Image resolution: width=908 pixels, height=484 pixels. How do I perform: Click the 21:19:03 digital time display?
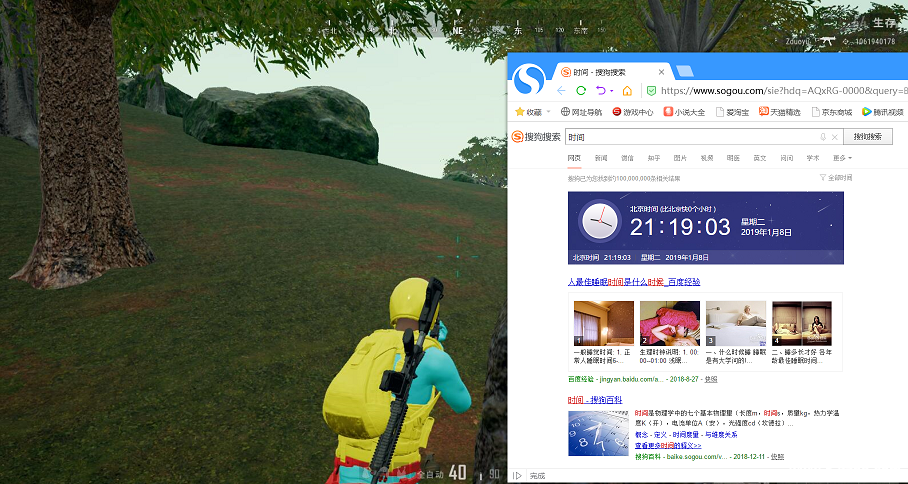[x=680, y=227]
